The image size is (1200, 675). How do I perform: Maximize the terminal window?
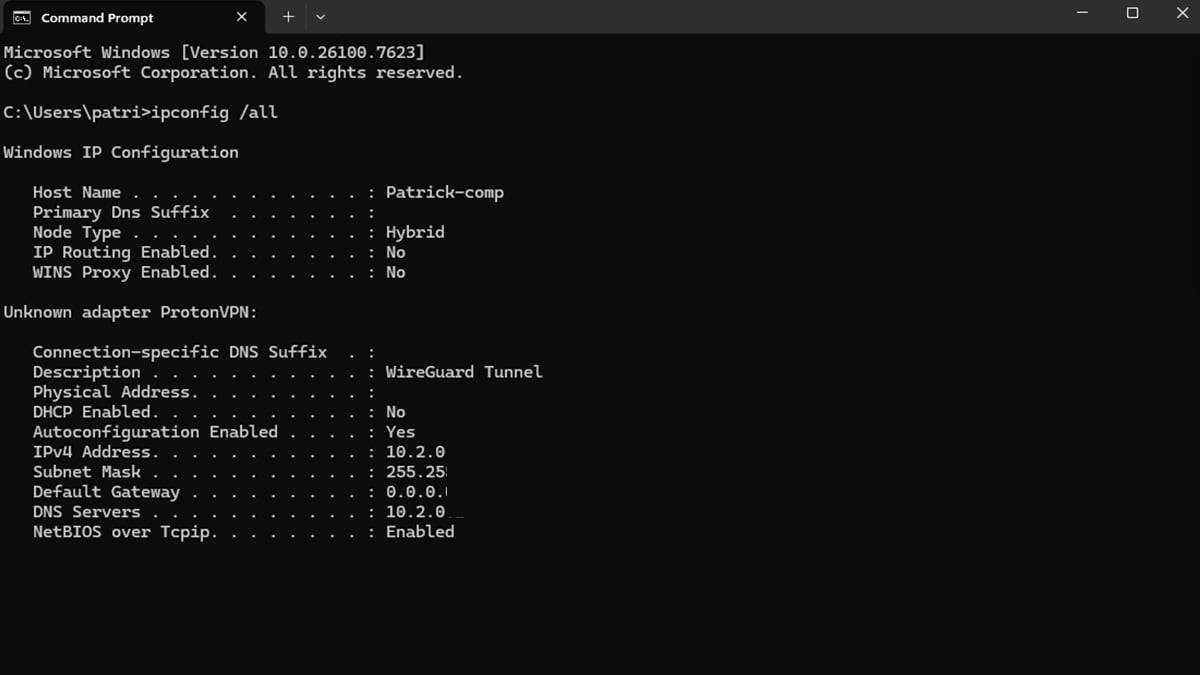tap(1132, 14)
